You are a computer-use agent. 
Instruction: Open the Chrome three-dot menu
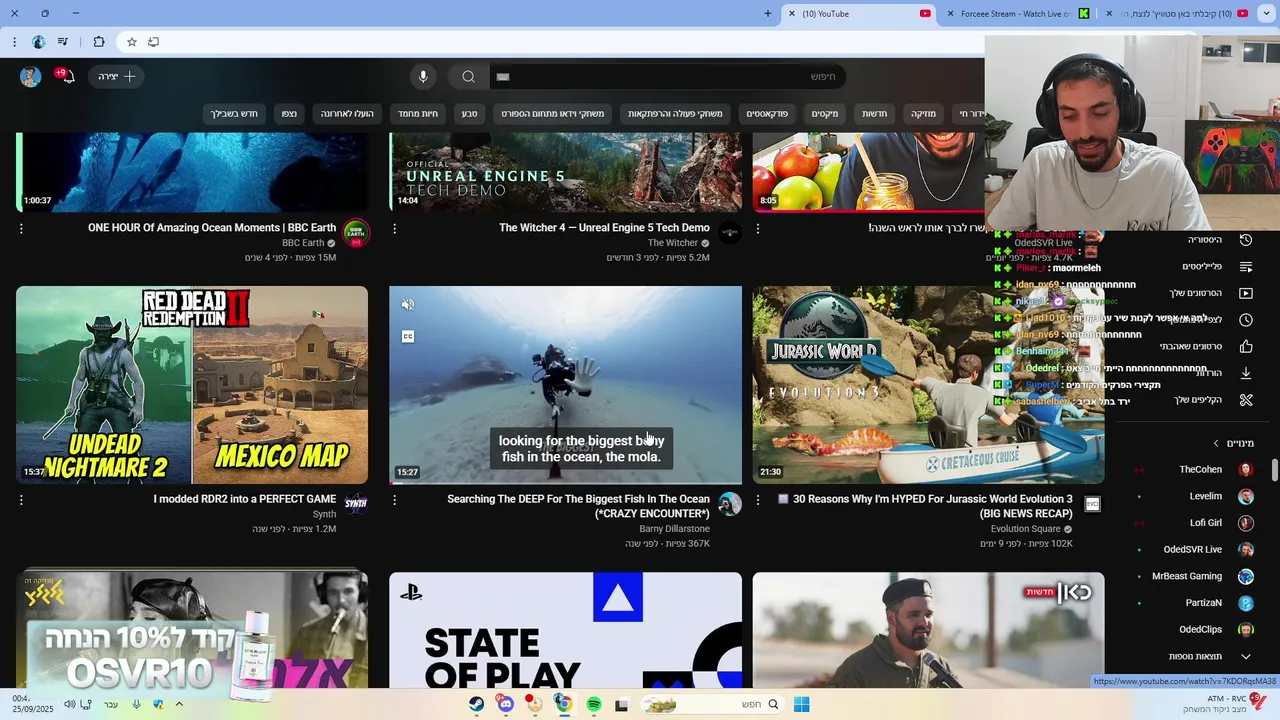[14, 42]
